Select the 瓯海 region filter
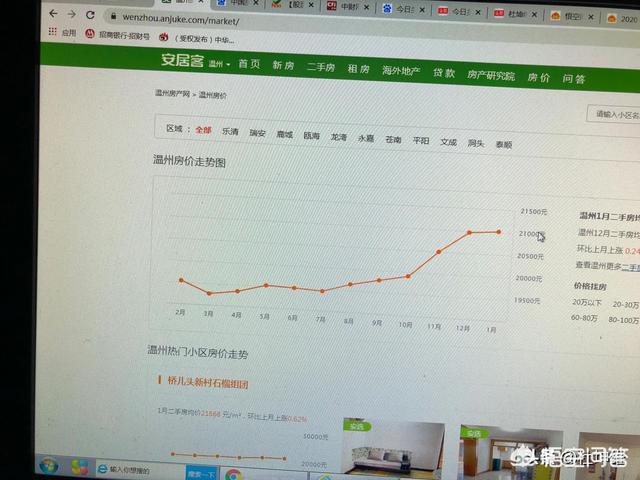Screen dimensions: 640x480 point(311,136)
